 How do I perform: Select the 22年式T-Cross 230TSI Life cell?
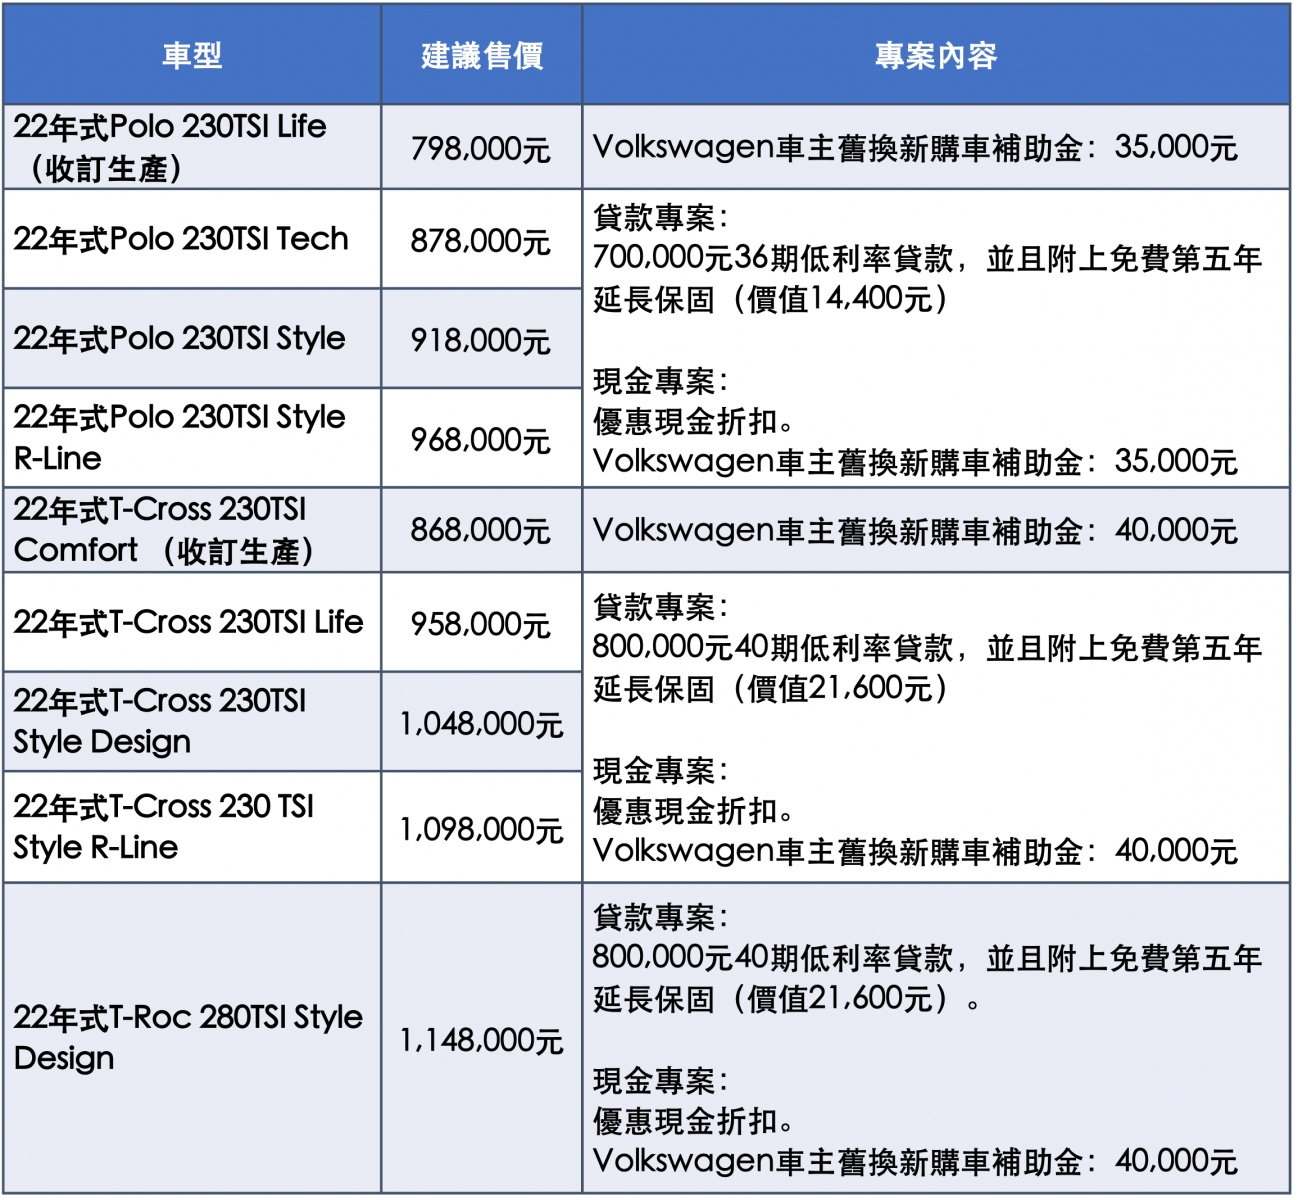coord(192,622)
